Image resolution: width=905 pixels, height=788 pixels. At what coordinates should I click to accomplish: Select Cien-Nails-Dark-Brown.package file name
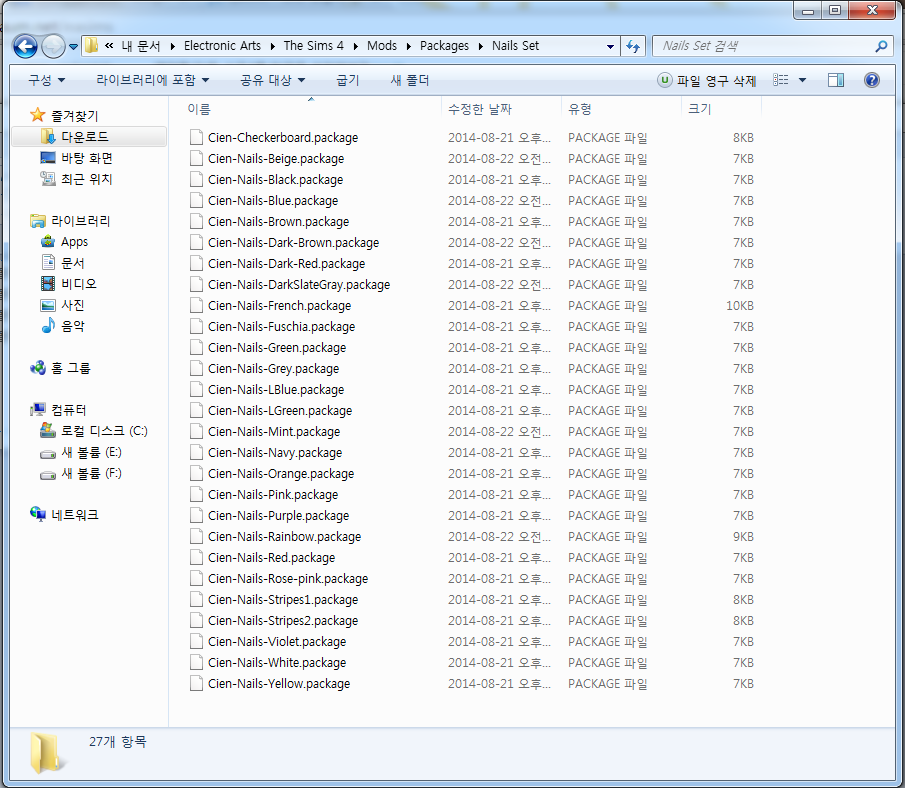(293, 242)
